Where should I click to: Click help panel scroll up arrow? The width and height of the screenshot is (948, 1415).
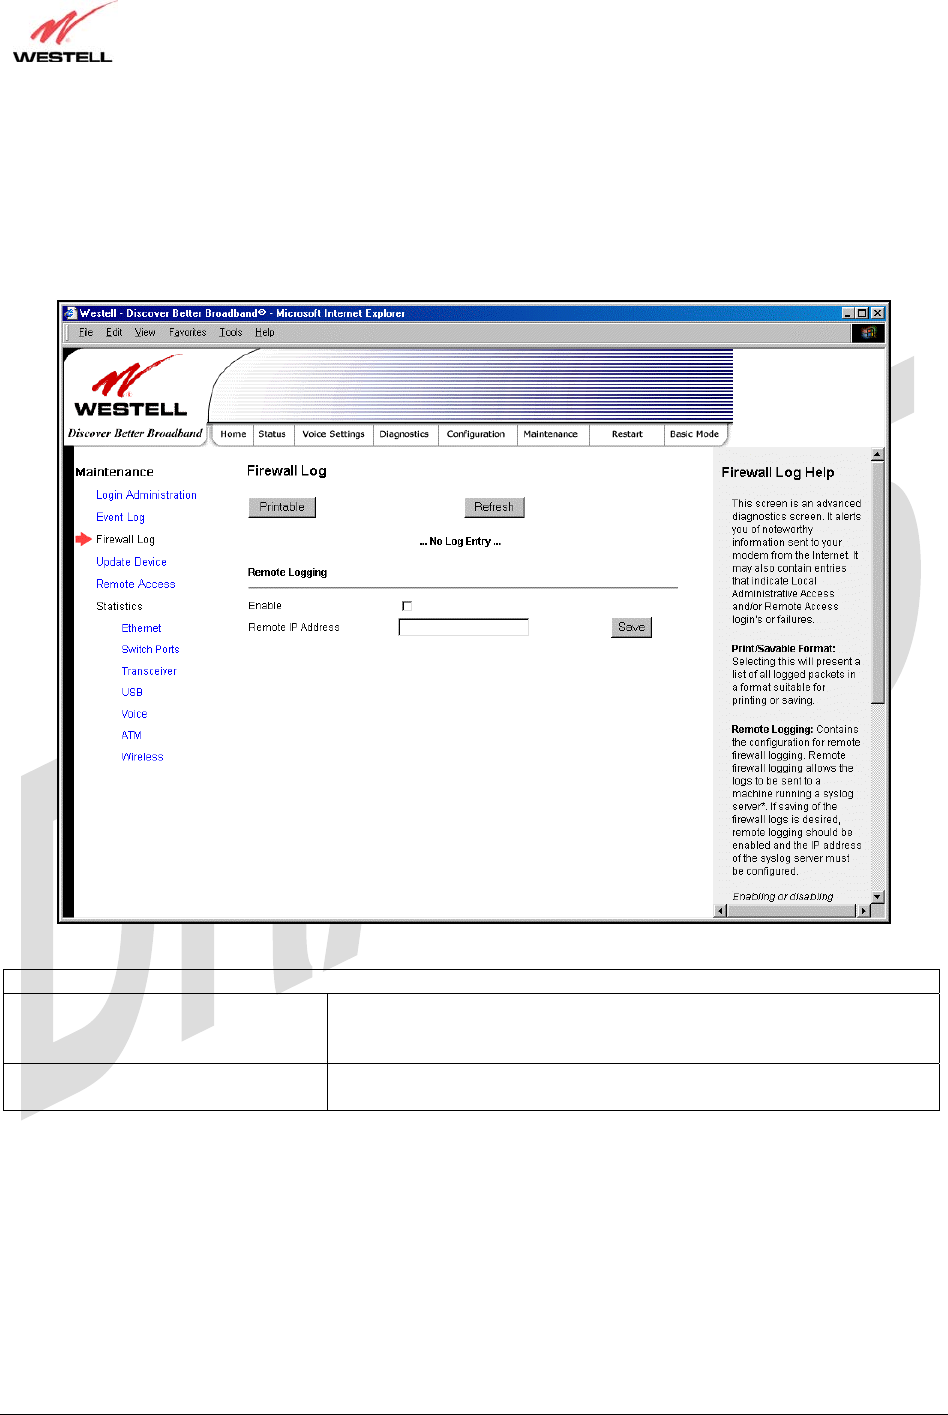coord(877,455)
